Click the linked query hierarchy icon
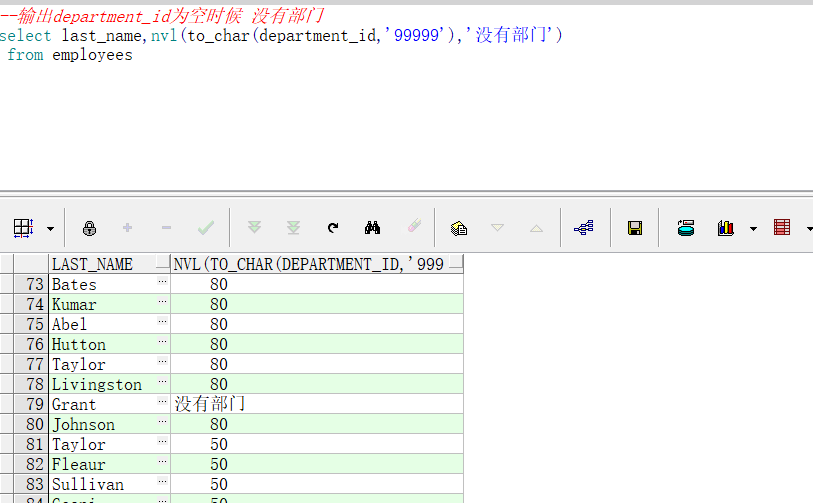 (584, 228)
